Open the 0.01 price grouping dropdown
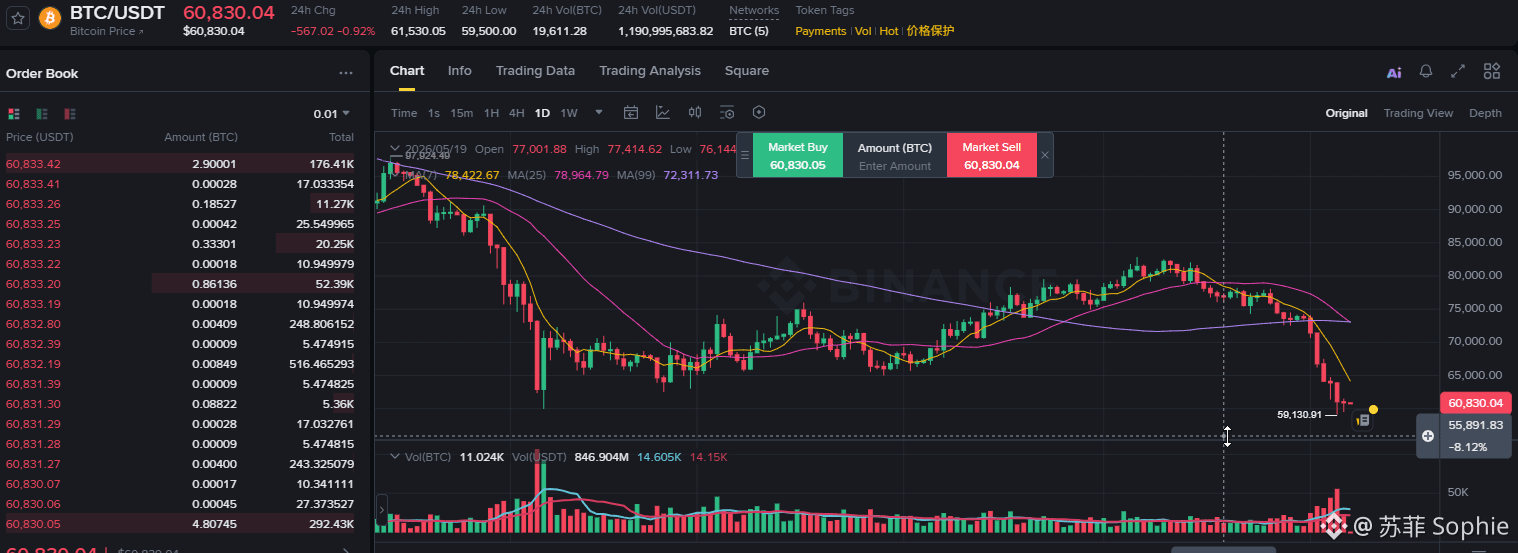The width and height of the screenshot is (1518, 553). [x=331, y=114]
